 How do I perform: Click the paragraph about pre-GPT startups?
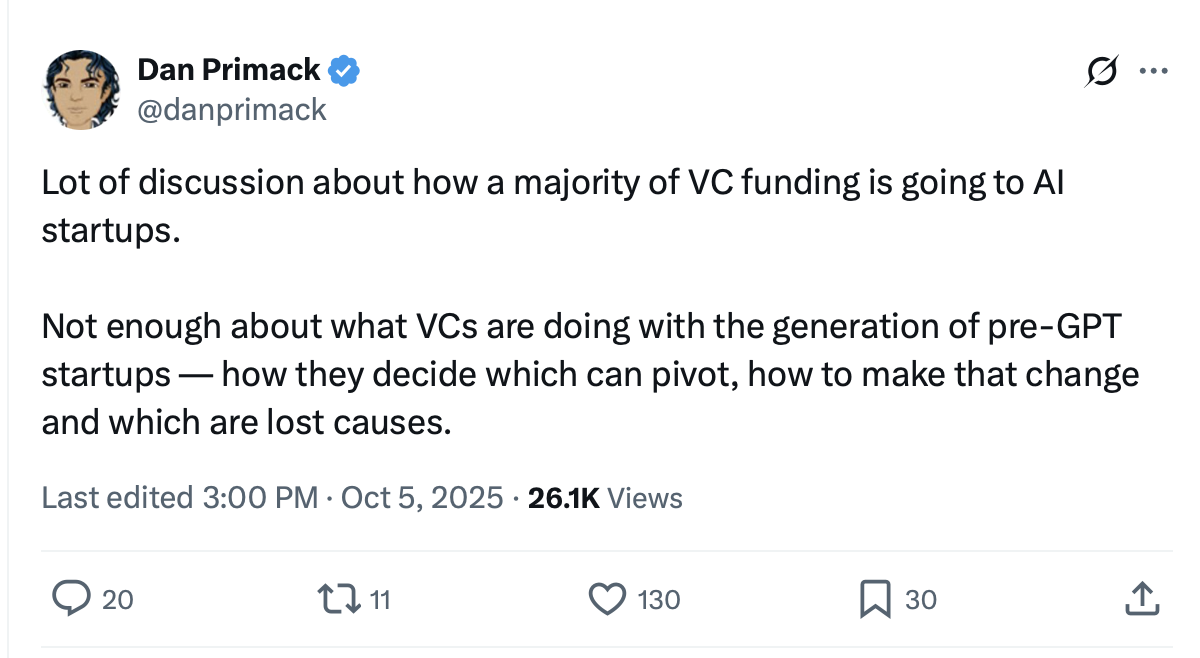pyautogui.click(x=590, y=375)
